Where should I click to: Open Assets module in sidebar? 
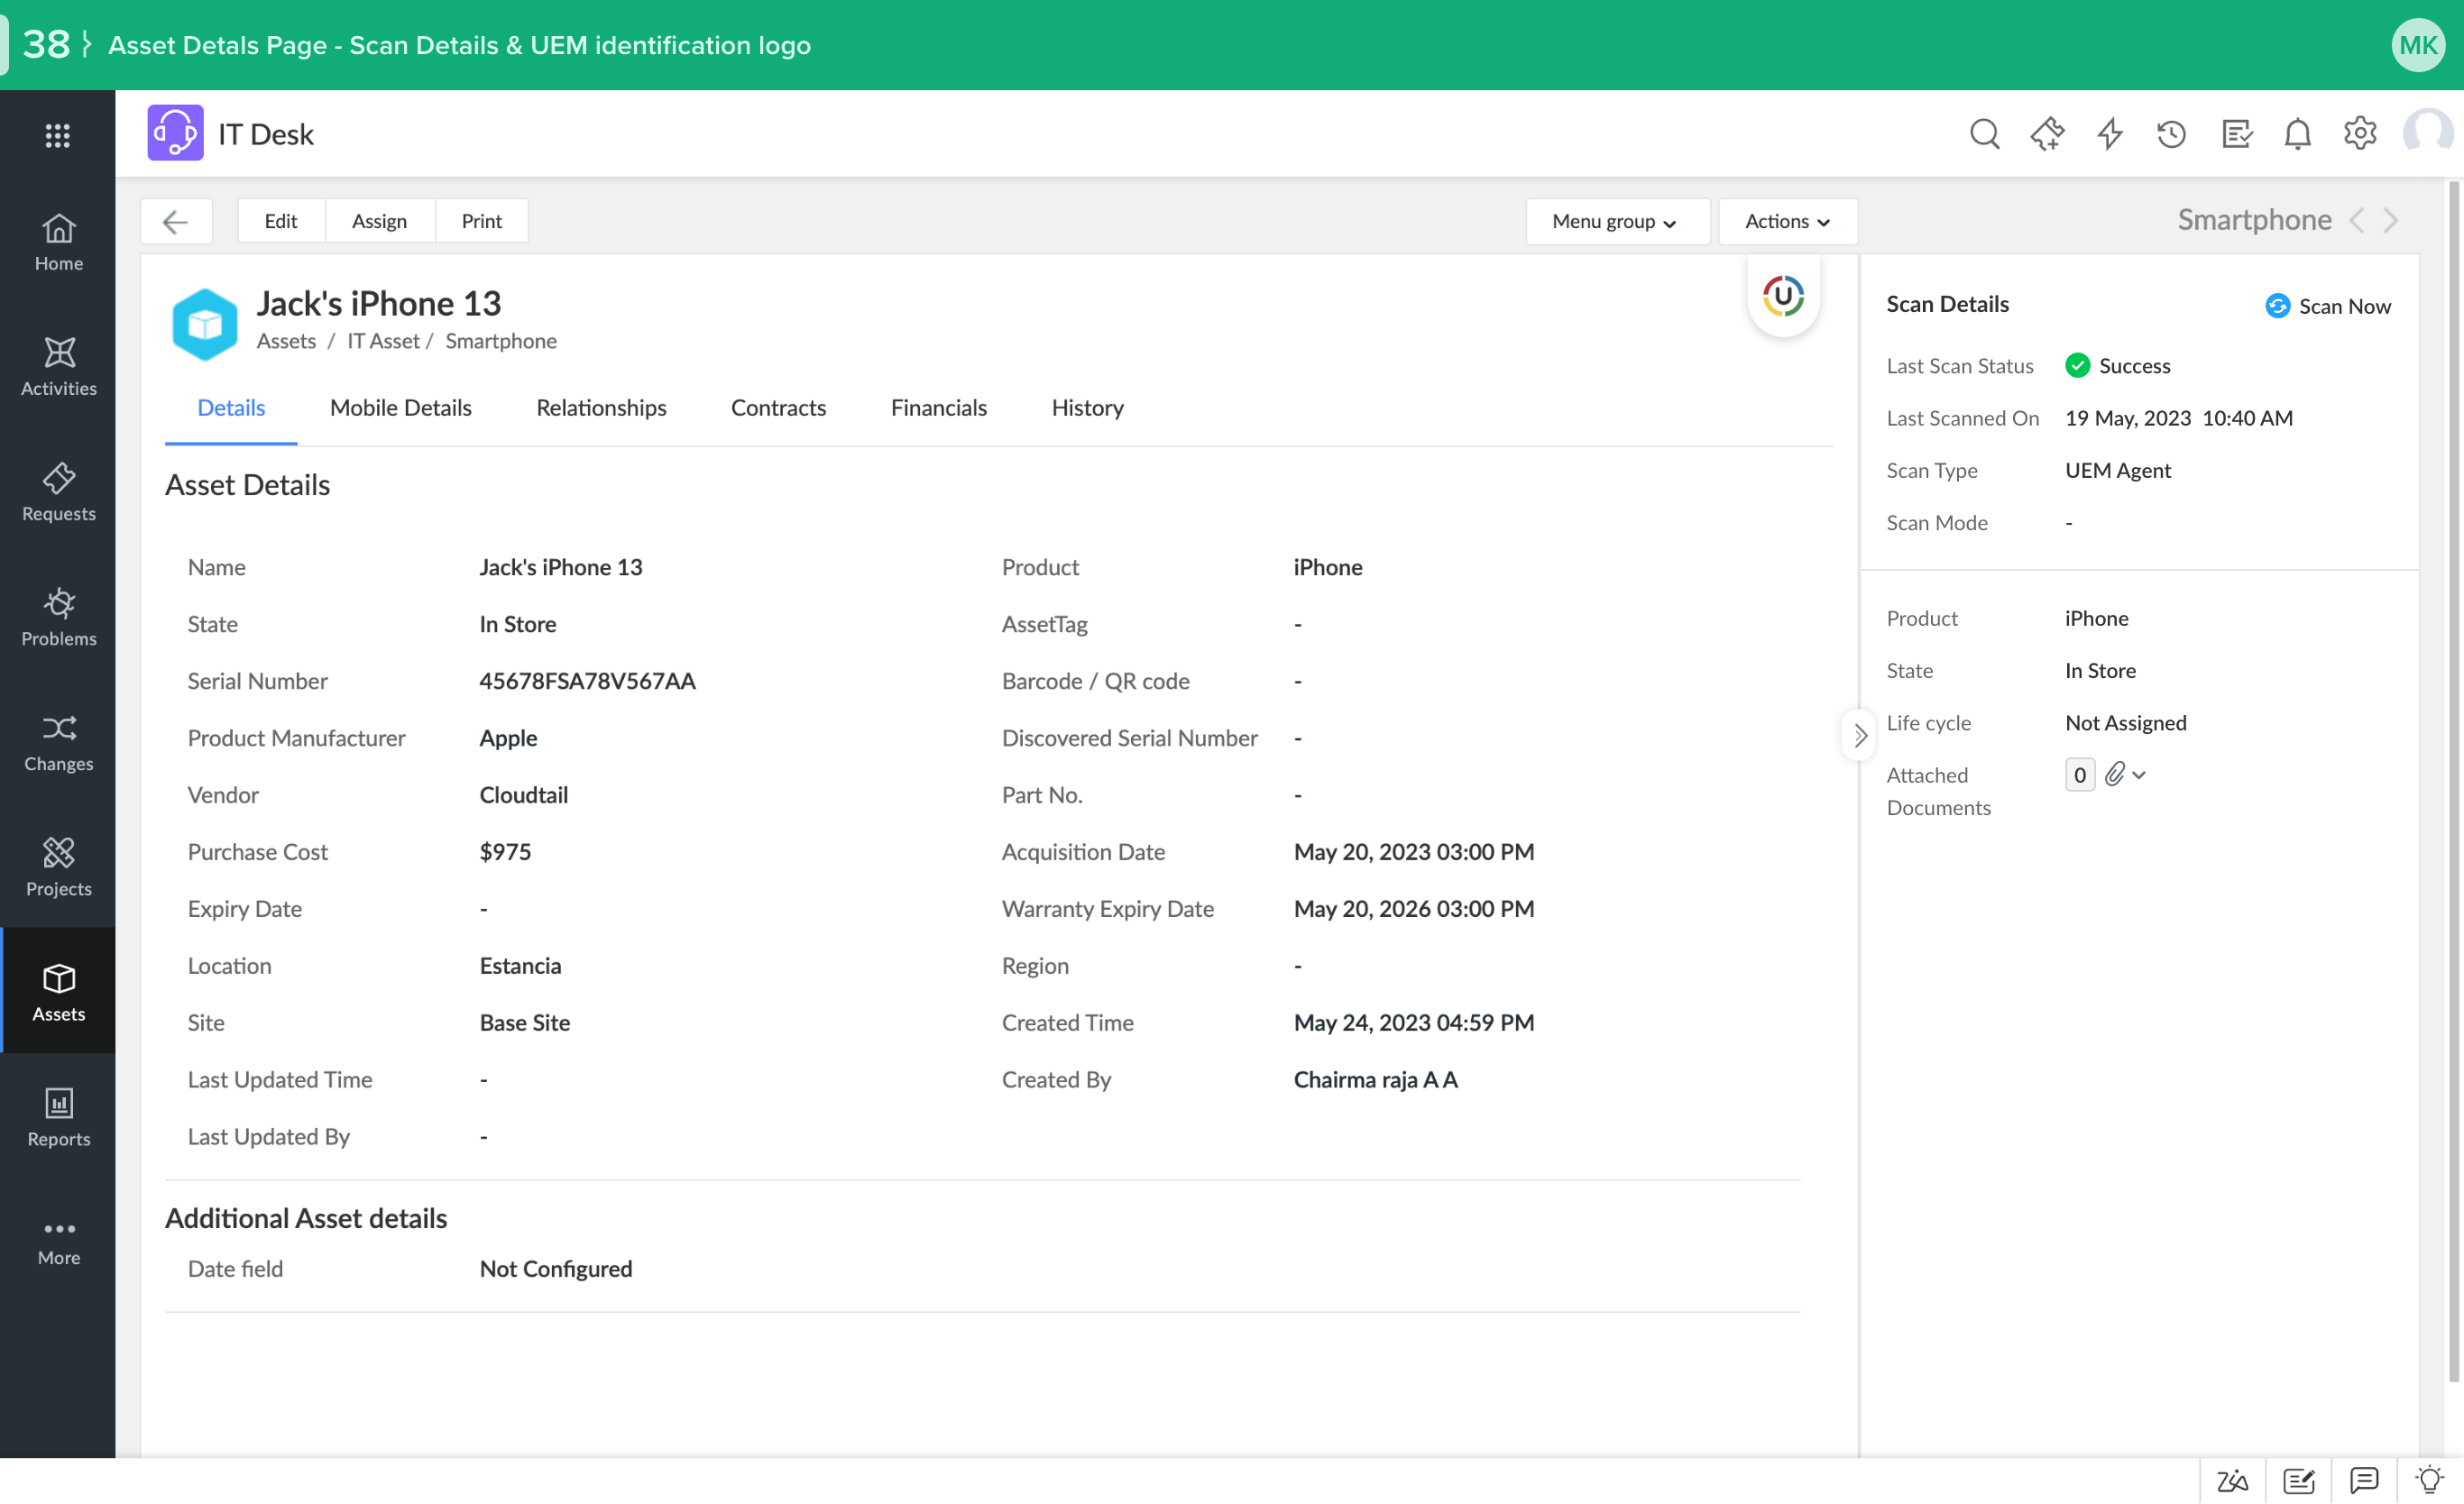58,991
